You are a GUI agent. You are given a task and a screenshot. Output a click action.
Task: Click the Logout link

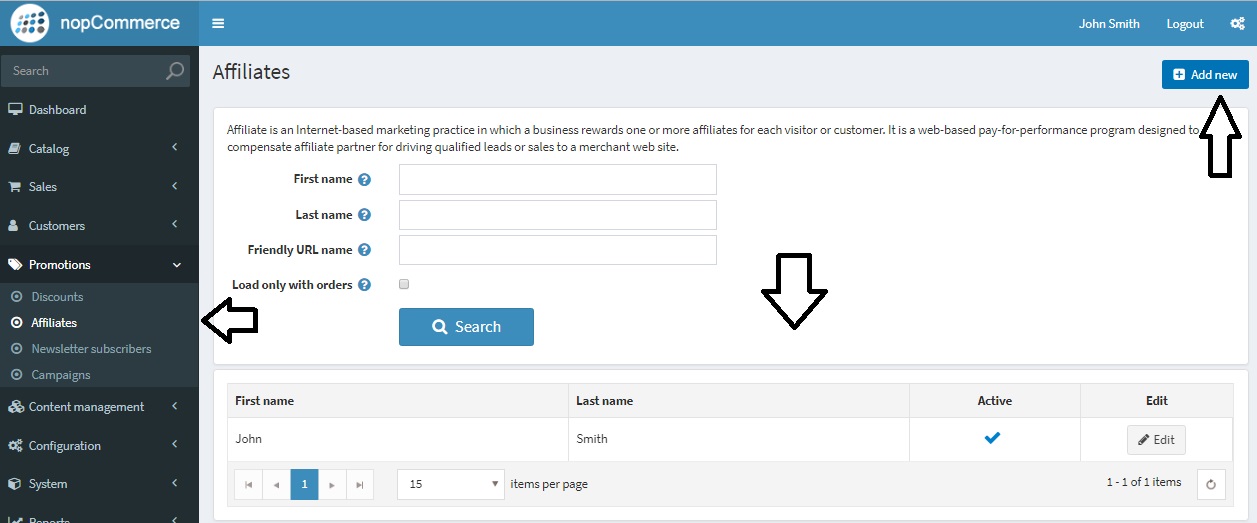click(1185, 24)
